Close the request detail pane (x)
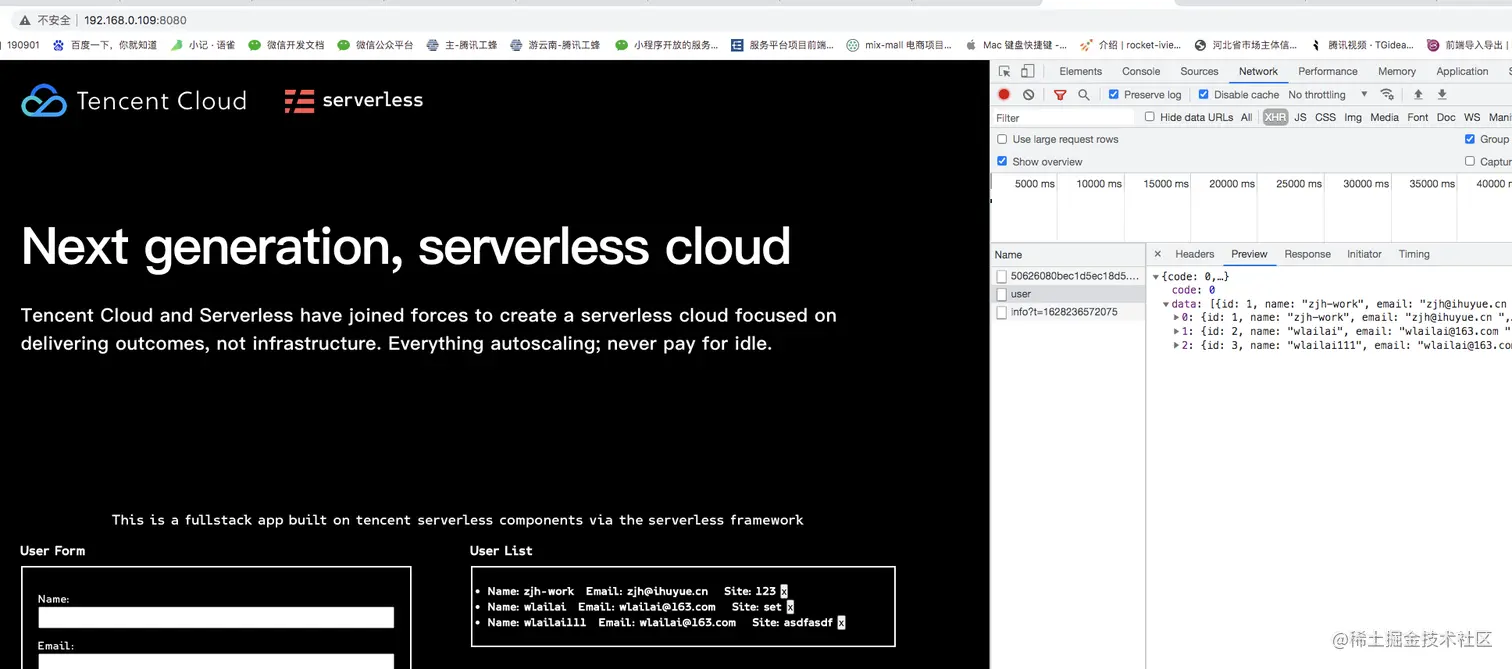This screenshot has height=669, width=1512. tap(1158, 254)
